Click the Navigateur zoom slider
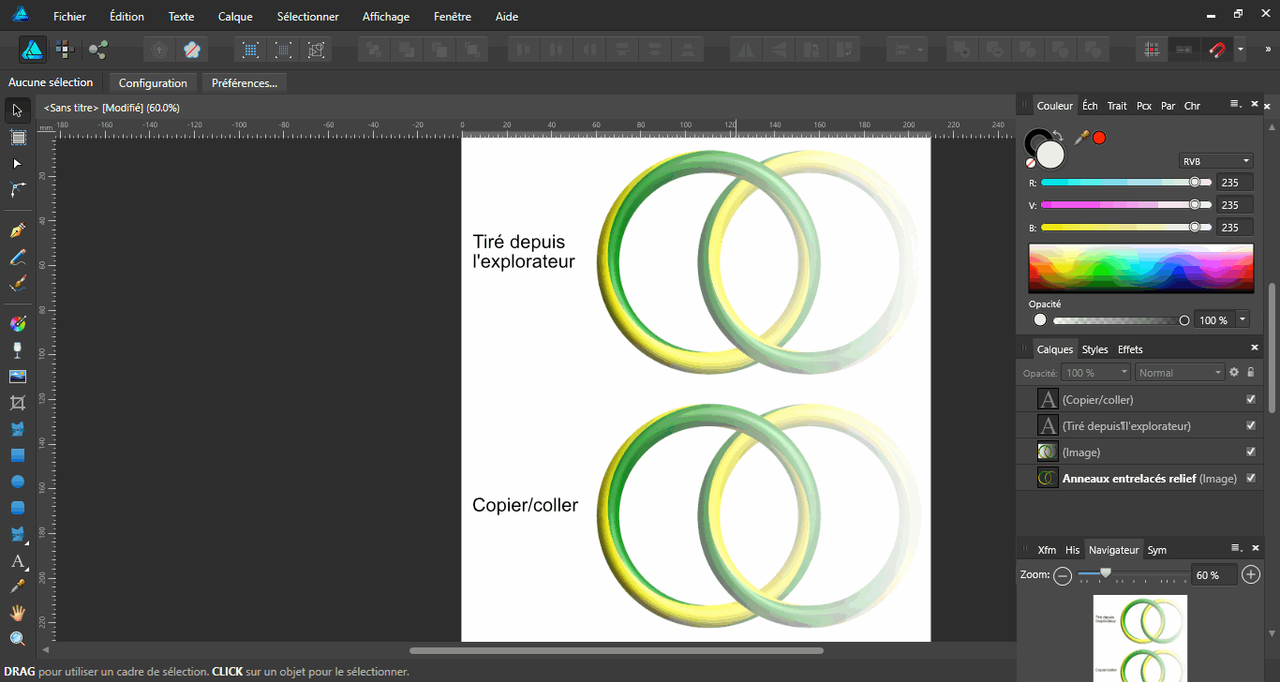Image resolution: width=1280 pixels, height=682 pixels. point(1133,575)
